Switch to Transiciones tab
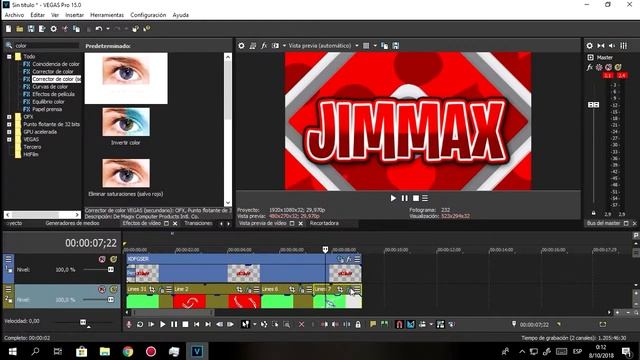Screen dimensions: 640x360 coord(198,223)
